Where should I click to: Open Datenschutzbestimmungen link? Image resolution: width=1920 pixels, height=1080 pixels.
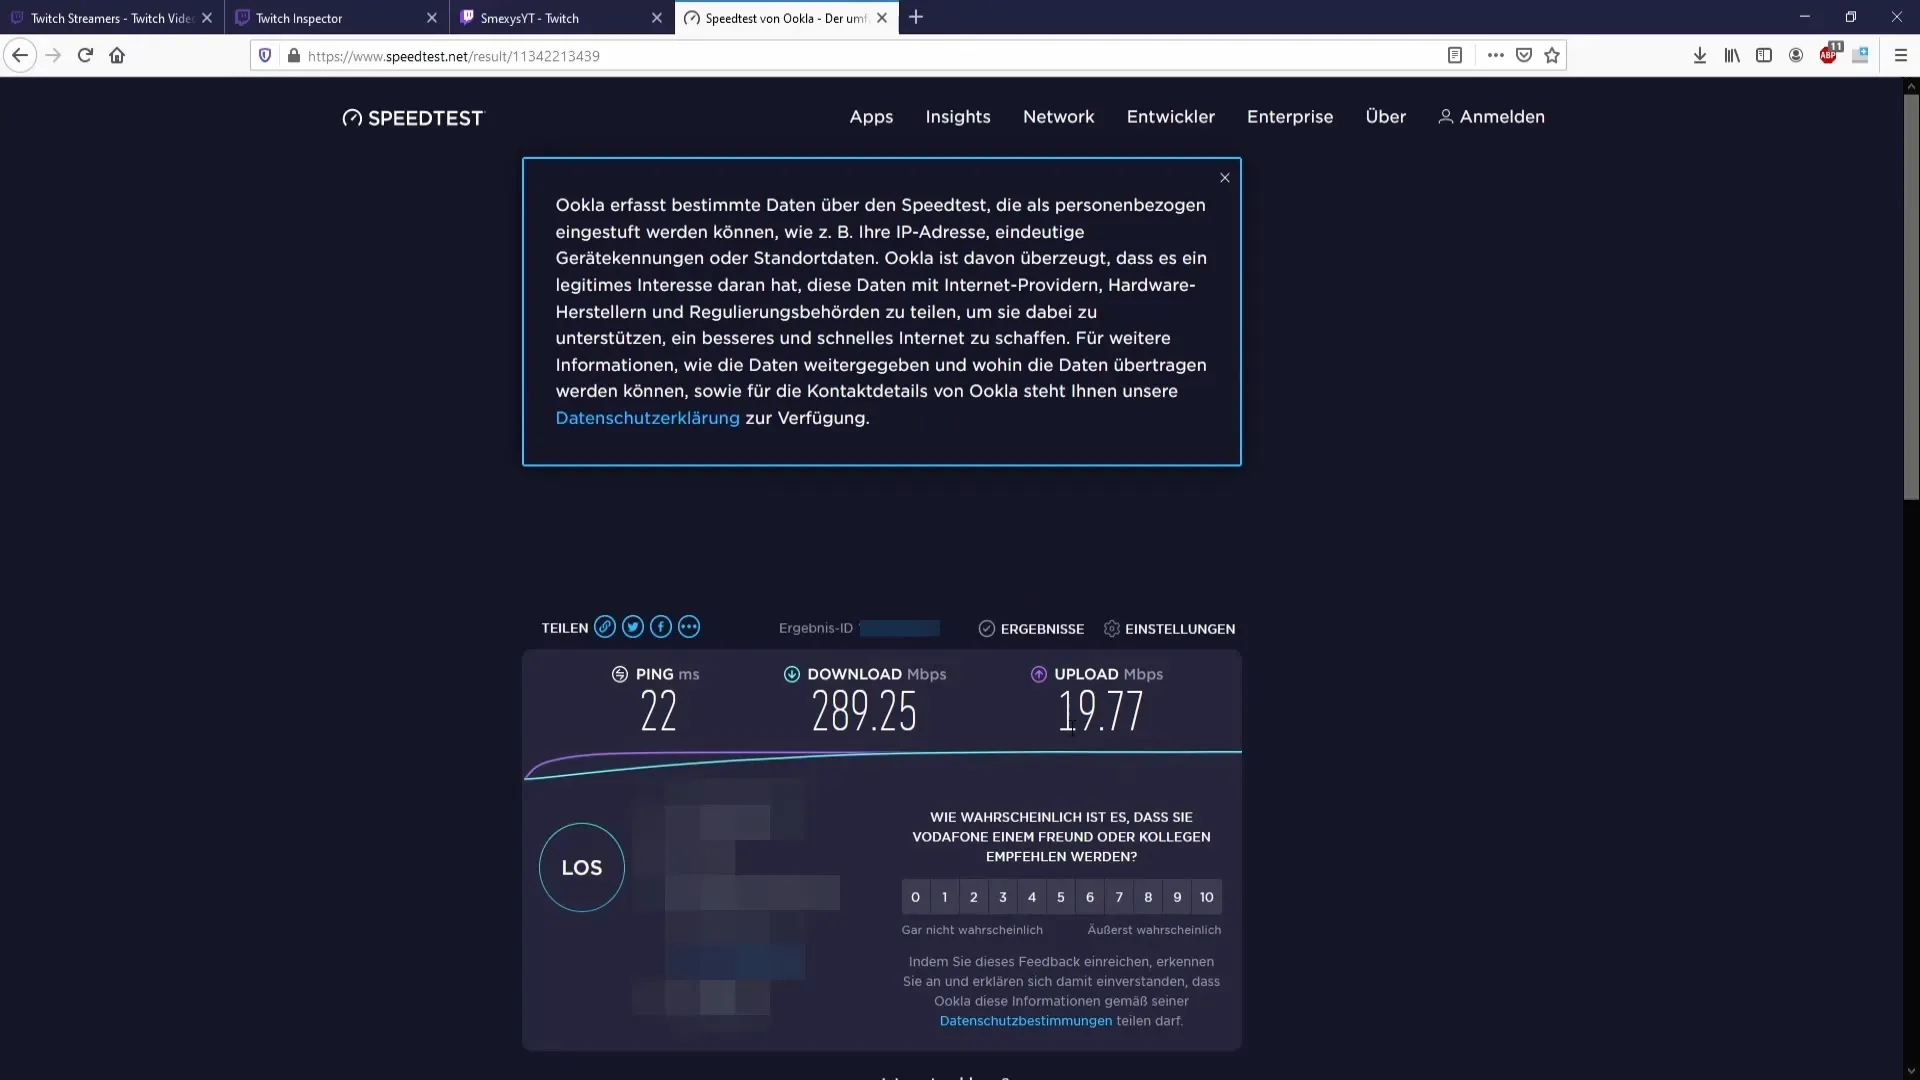[1025, 1021]
